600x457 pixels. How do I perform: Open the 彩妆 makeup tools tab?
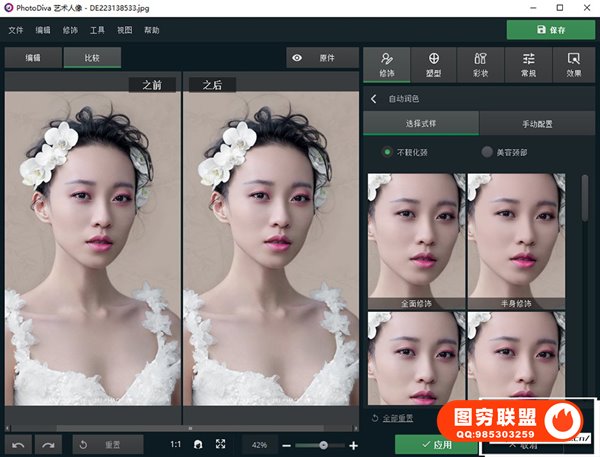[x=480, y=64]
